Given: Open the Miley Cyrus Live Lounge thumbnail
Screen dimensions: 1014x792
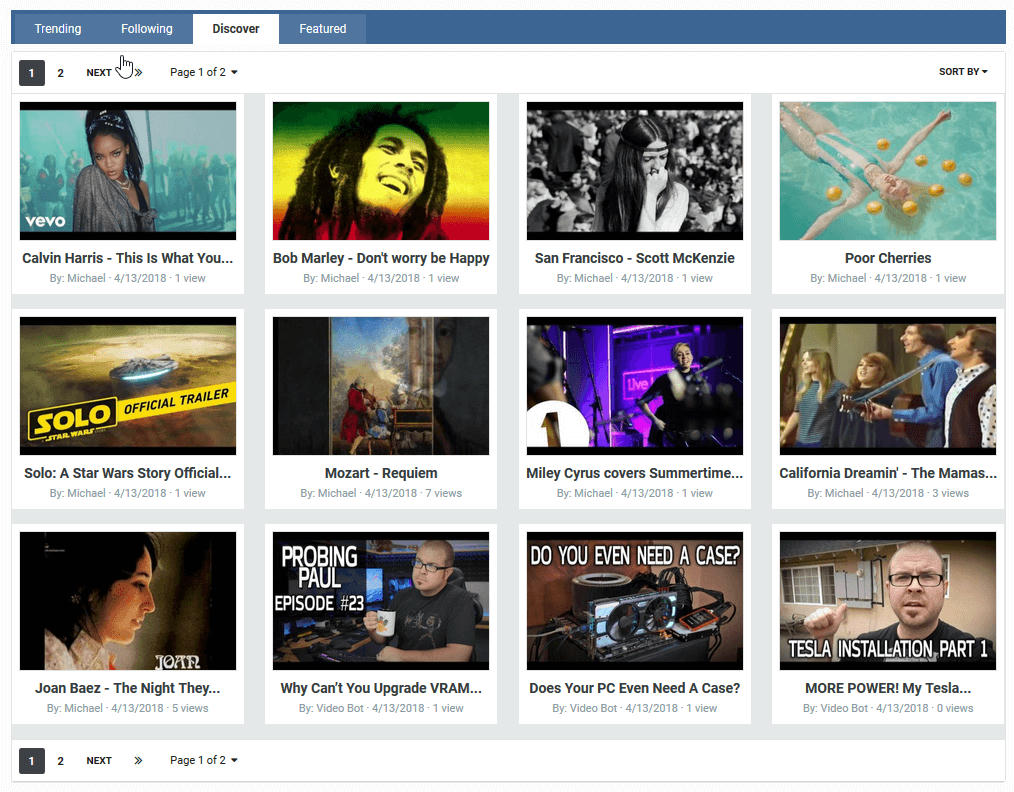Looking at the screenshot, I should pos(634,386).
